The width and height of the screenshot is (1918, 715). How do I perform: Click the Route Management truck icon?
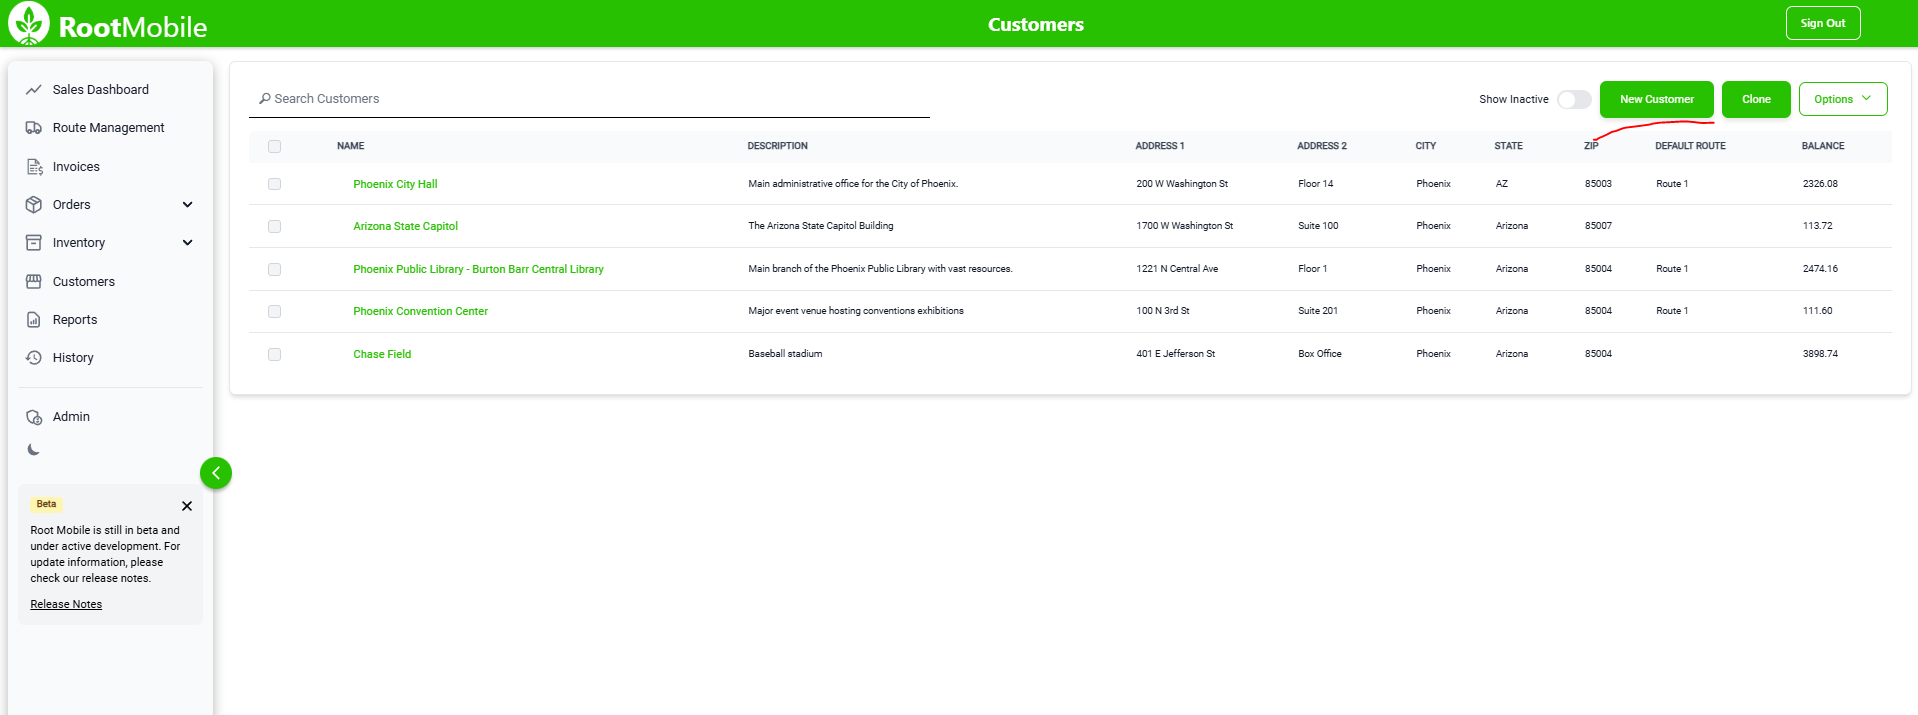coord(34,128)
